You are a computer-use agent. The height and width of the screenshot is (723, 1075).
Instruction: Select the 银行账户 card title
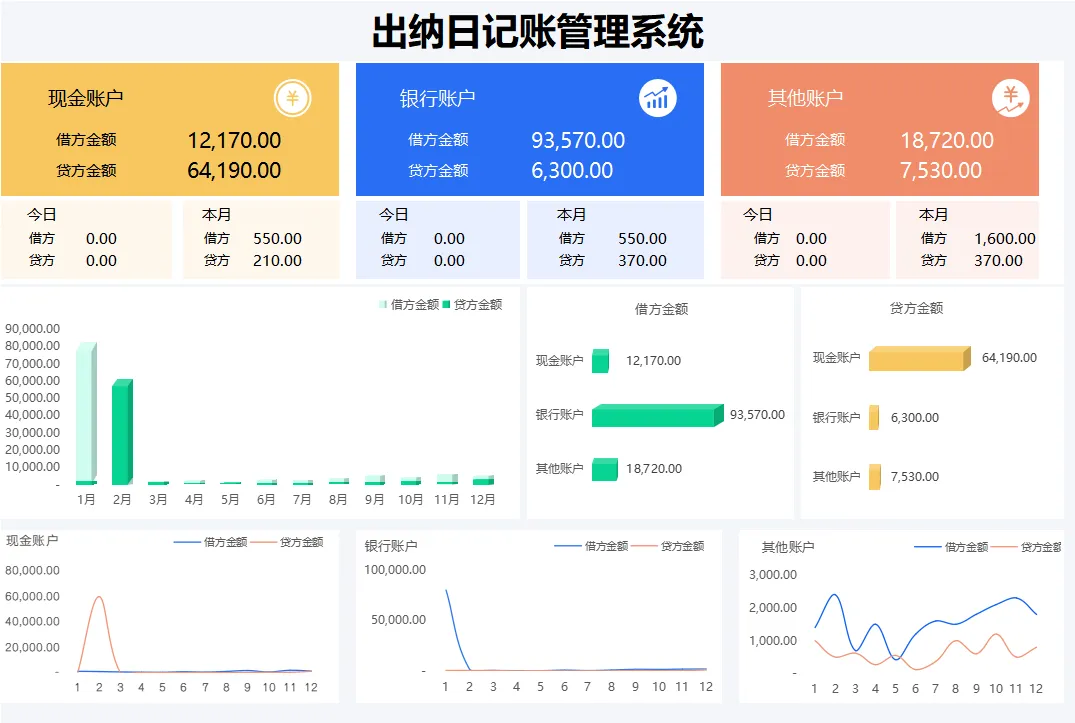(x=437, y=99)
